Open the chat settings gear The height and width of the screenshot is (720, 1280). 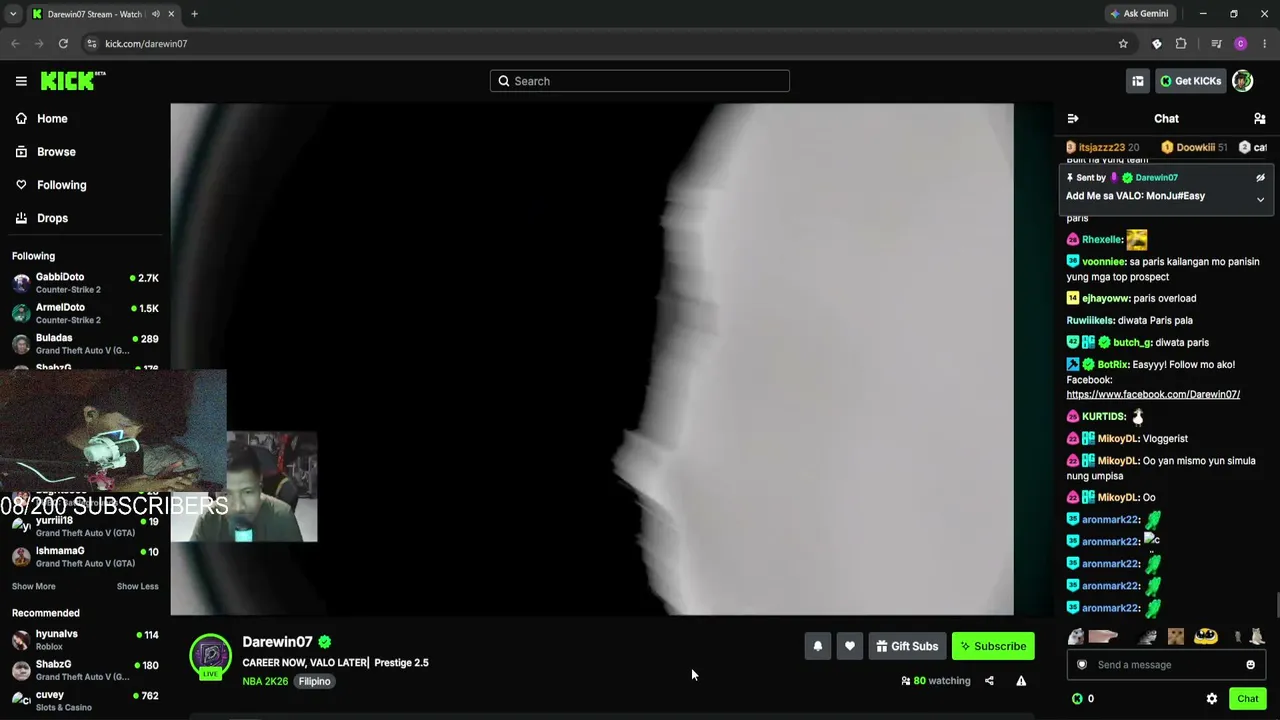pos(1212,699)
